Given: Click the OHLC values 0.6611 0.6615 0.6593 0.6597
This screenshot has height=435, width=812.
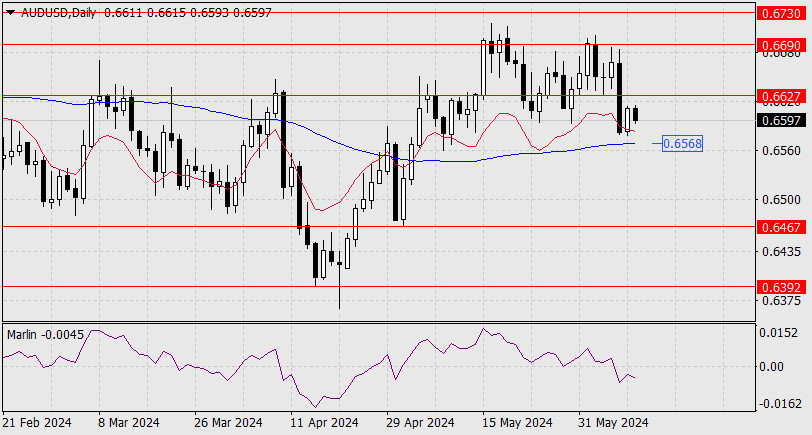Looking at the screenshot, I should pos(187,13).
